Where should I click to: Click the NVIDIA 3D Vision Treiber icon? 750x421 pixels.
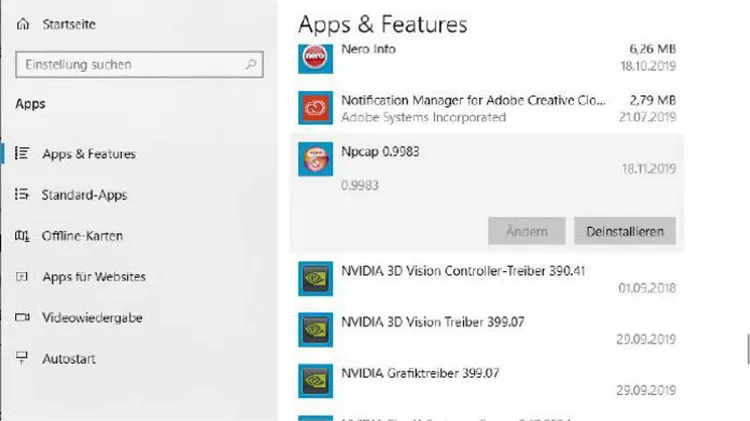click(315, 330)
